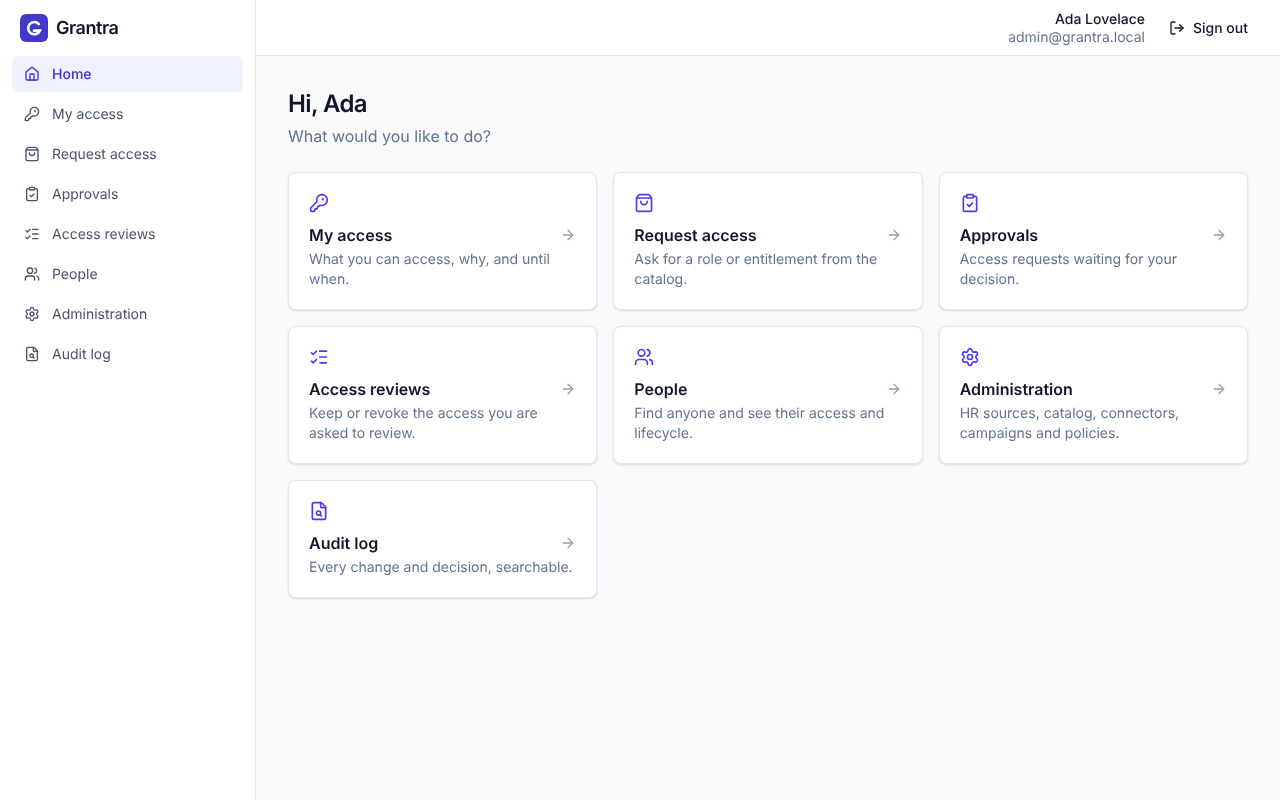The height and width of the screenshot is (800, 1280).
Task: Click "Access requests waiting for your decision." text
Action: 1068,269
